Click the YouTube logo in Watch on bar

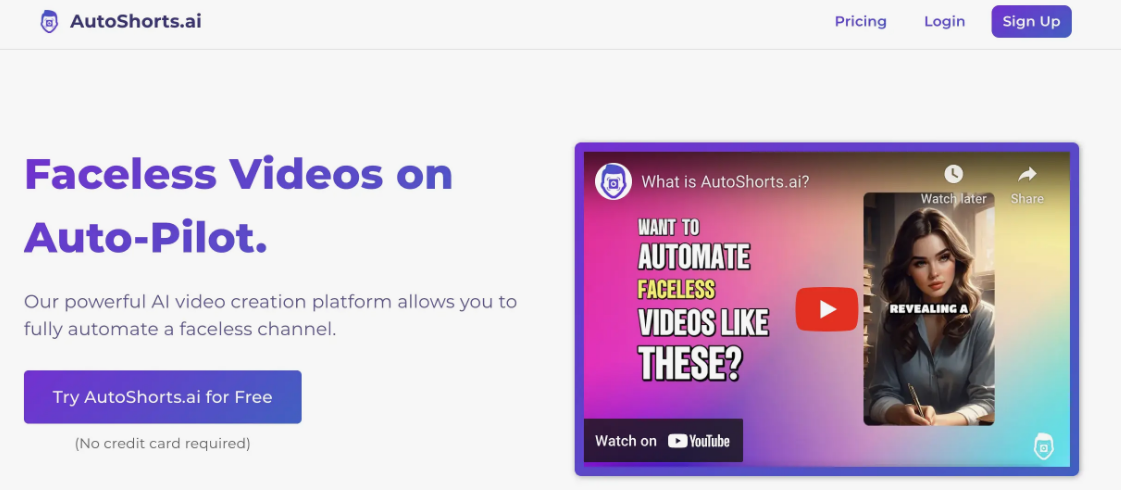pyautogui.click(x=698, y=441)
